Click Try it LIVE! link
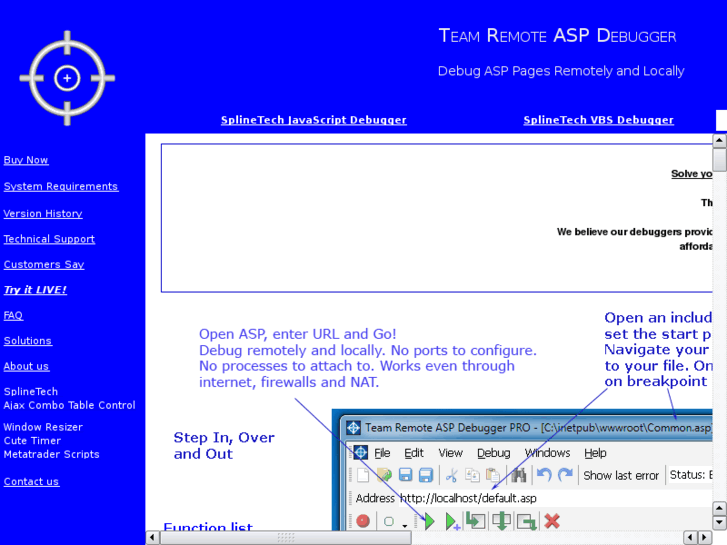This screenshot has width=727, height=545. tap(35, 290)
